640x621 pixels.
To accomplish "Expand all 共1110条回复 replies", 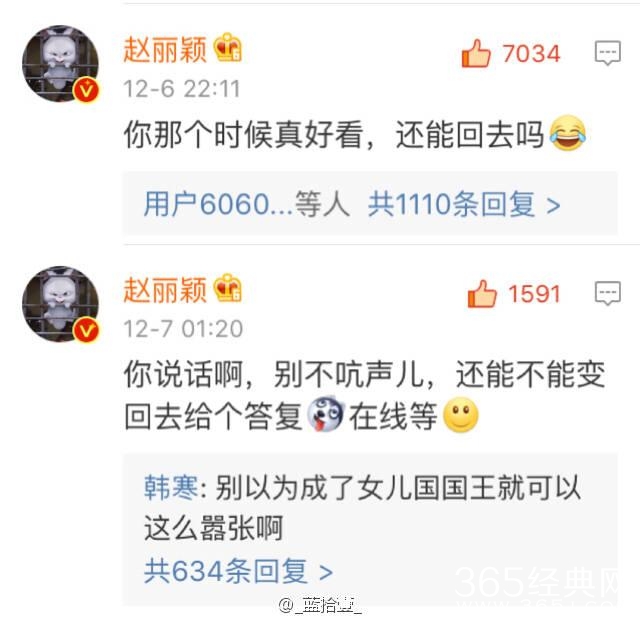I will (464, 204).
